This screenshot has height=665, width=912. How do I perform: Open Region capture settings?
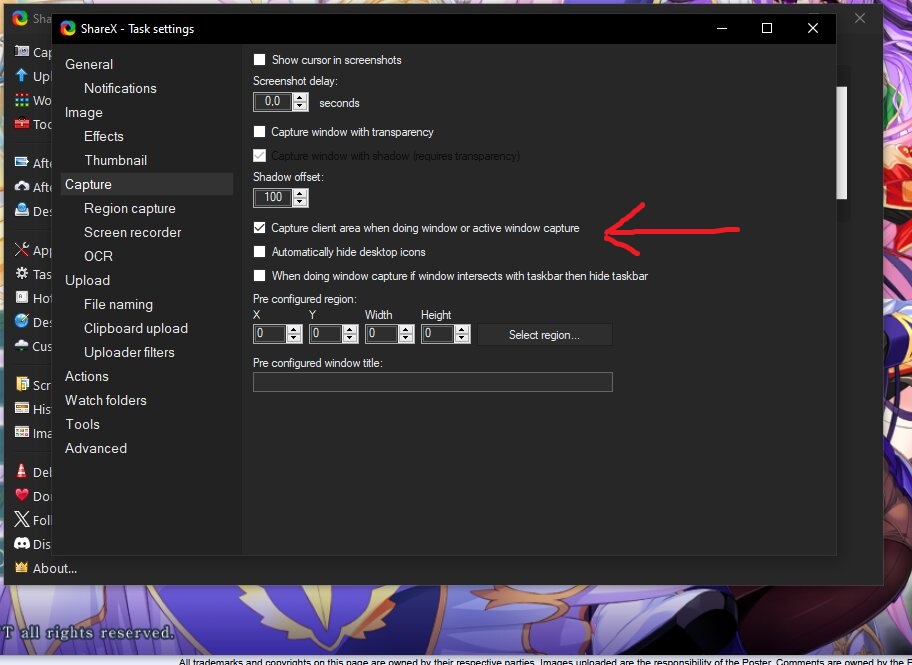(x=130, y=208)
